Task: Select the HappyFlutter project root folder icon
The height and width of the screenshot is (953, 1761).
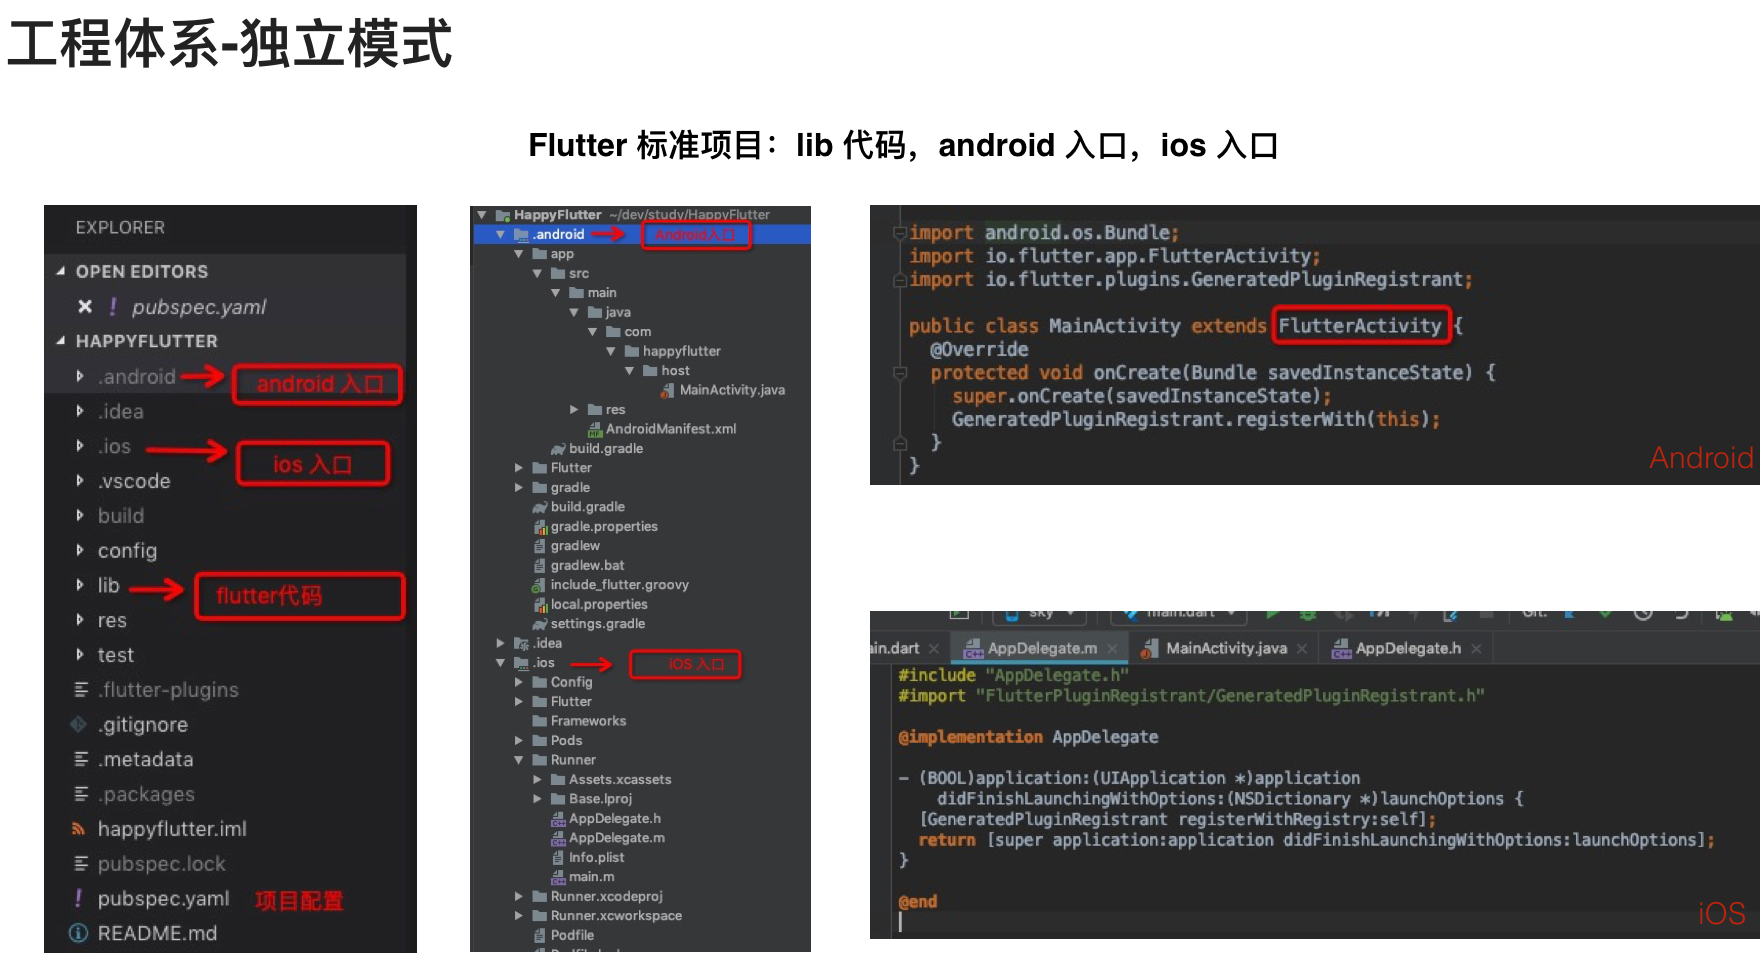Action: [x=503, y=215]
